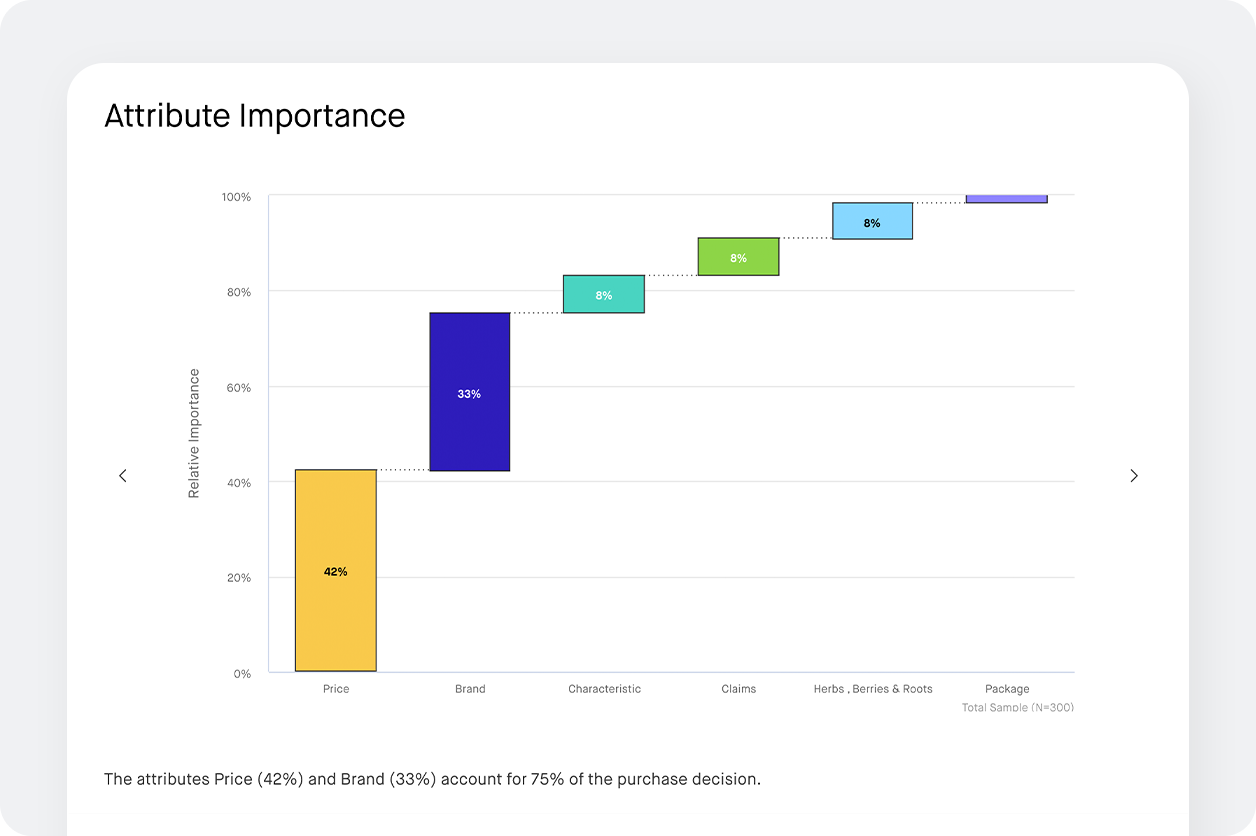The image size is (1256, 836).
Task: Click the dark blue Brand bar
Action: point(470,392)
